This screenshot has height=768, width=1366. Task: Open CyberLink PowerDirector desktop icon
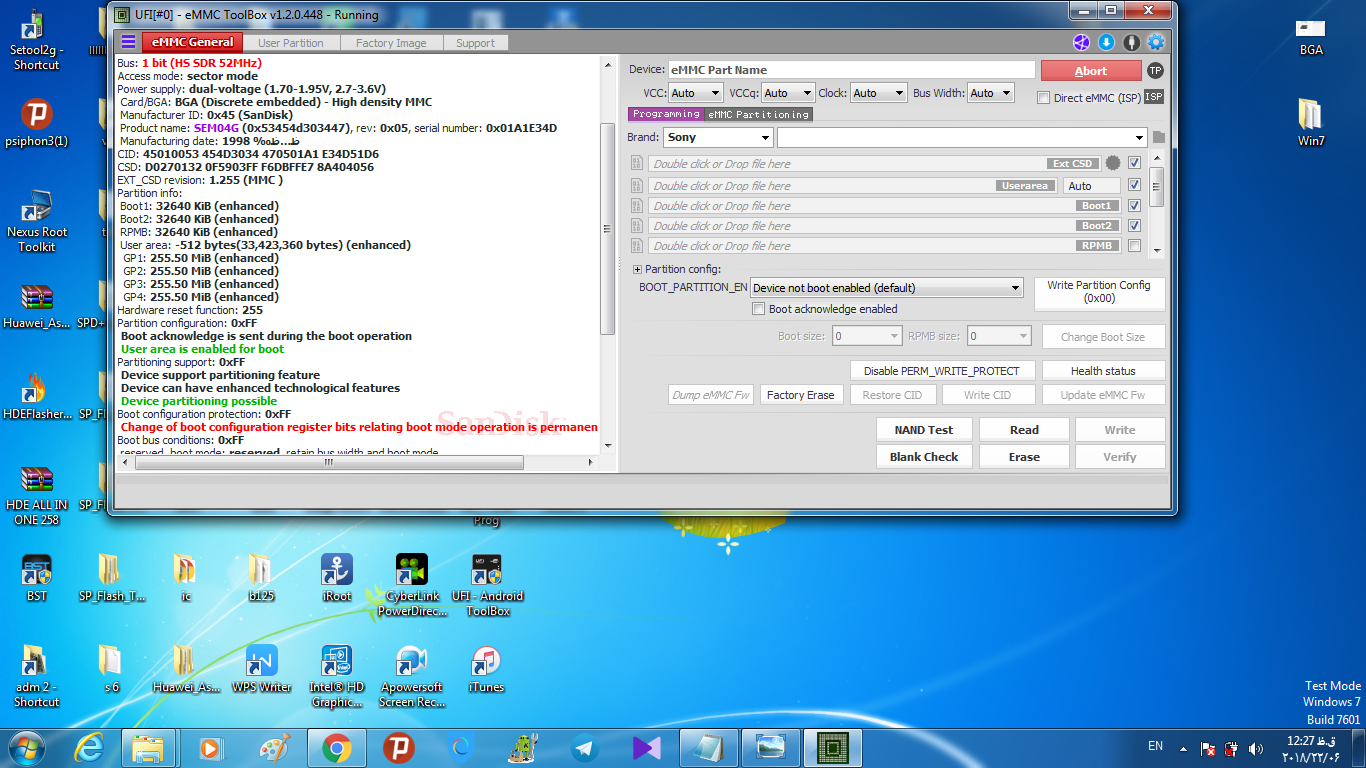pos(412,585)
